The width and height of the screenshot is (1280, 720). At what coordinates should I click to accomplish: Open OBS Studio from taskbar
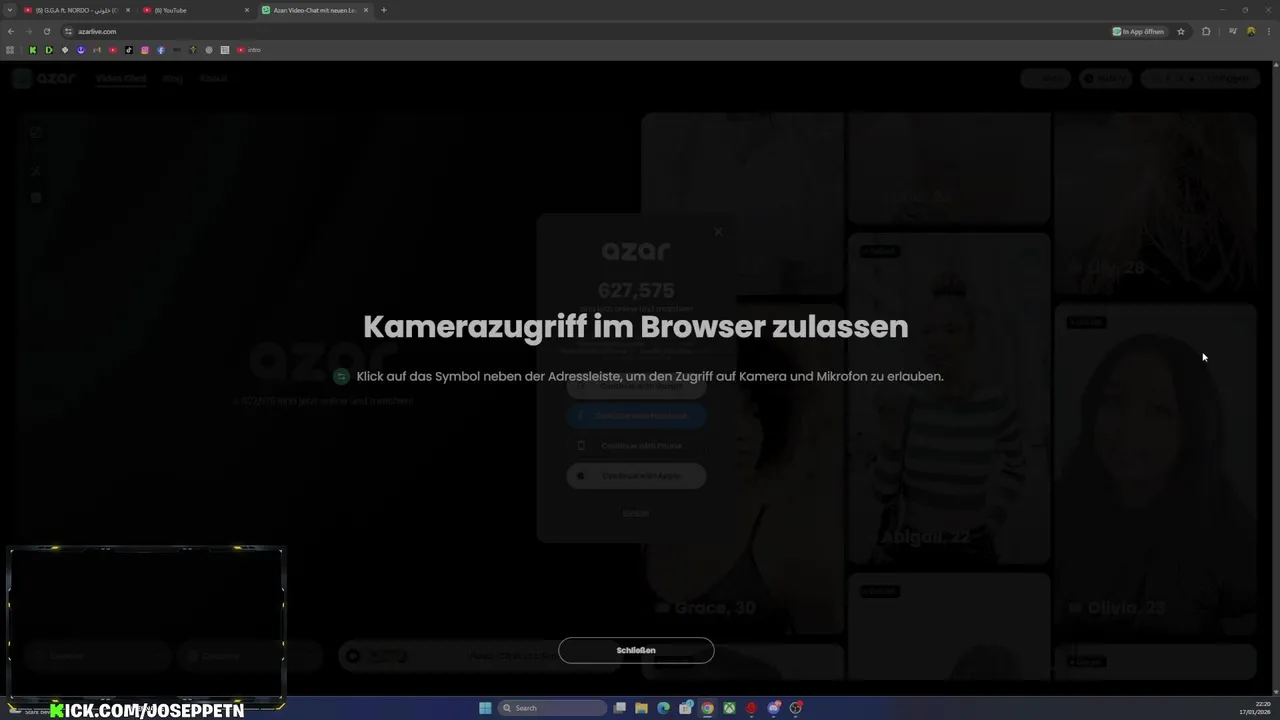coord(796,708)
